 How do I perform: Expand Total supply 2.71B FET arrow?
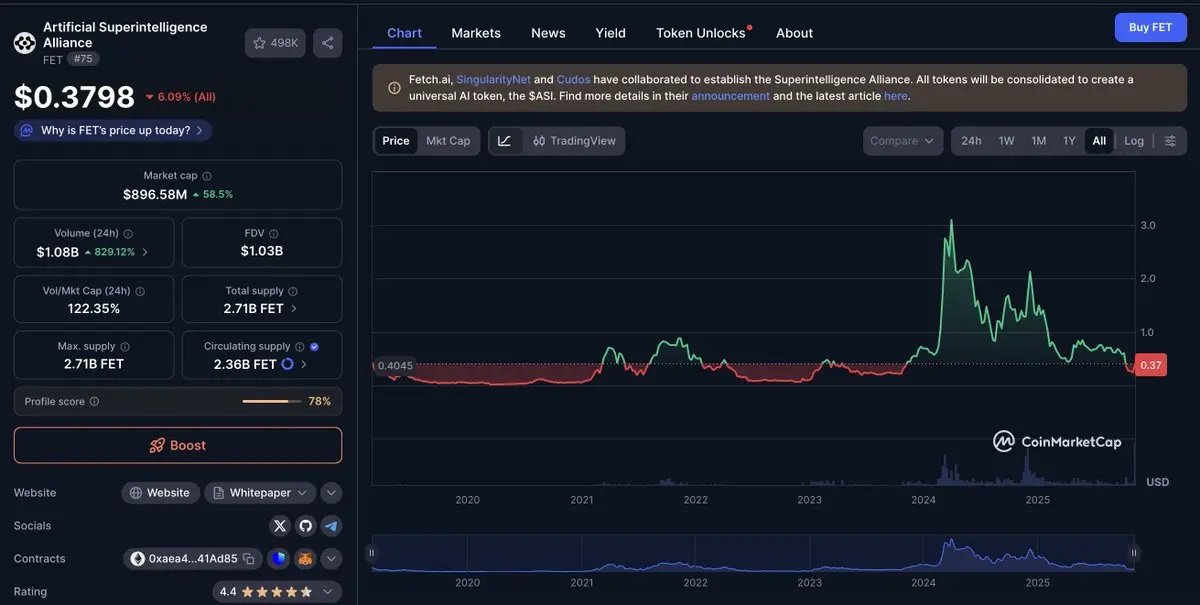pyautogui.click(x=293, y=309)
